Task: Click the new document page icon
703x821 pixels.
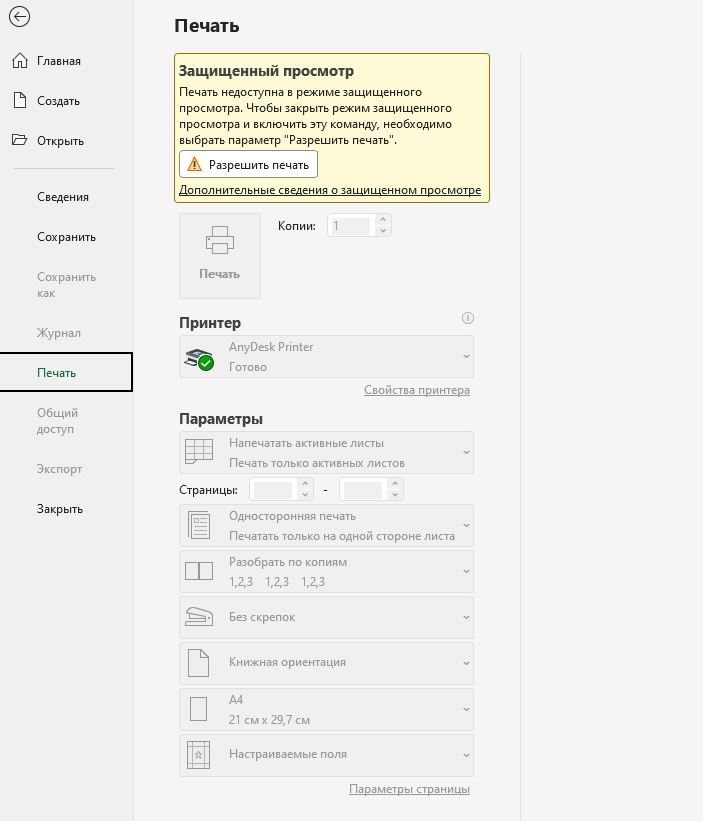Action: point(20,100)
